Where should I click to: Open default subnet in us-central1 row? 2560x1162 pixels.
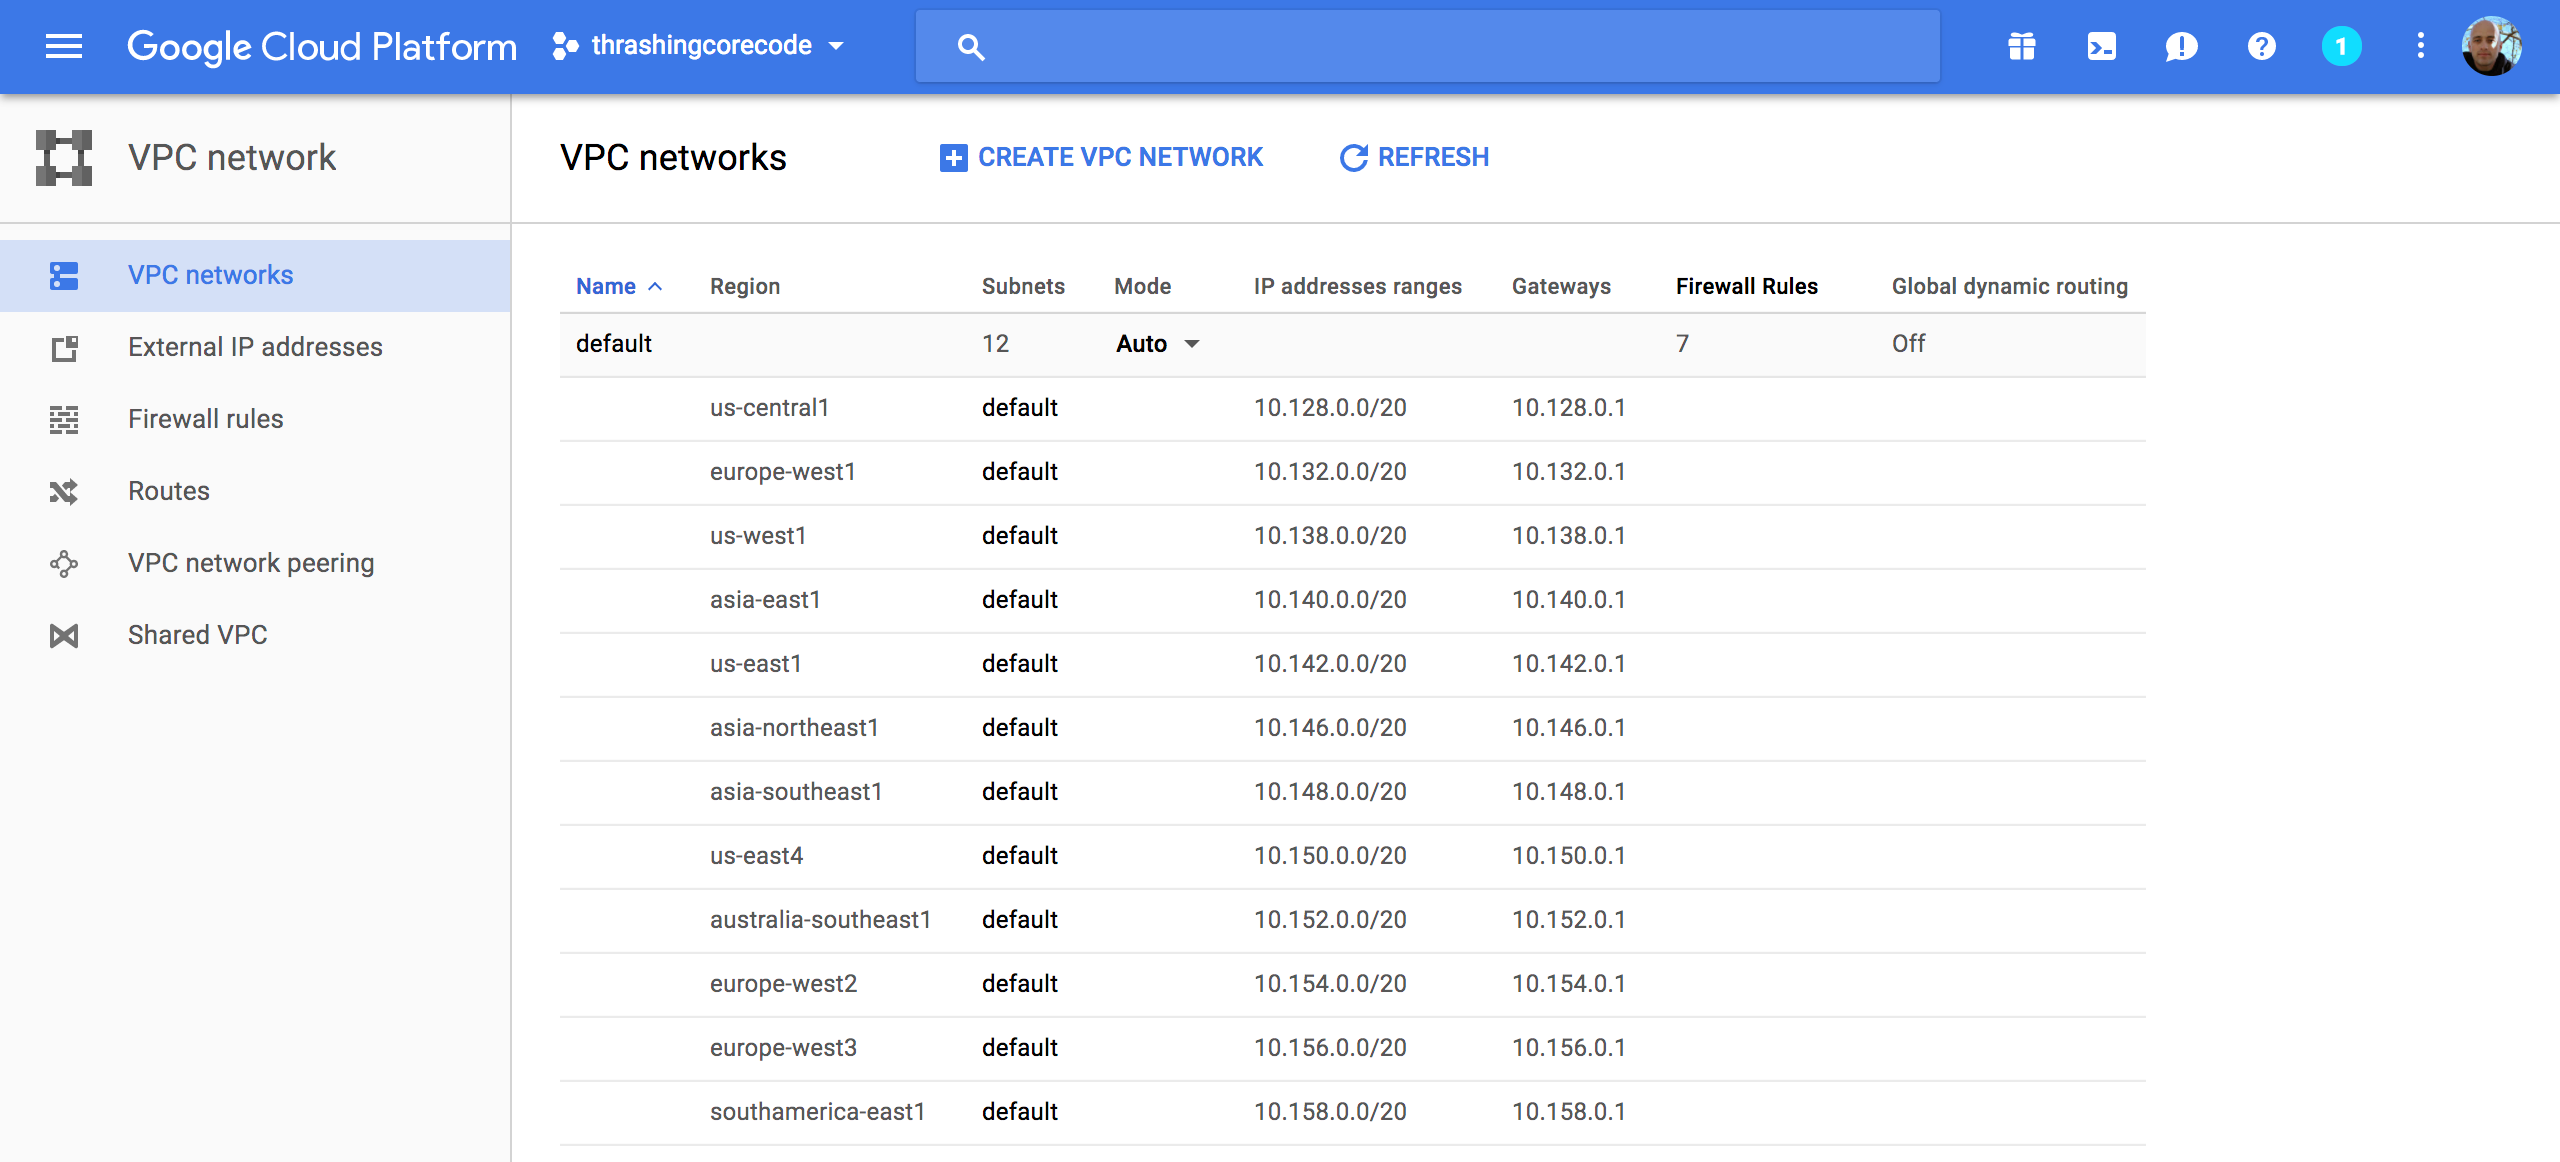click(1019, 408)
